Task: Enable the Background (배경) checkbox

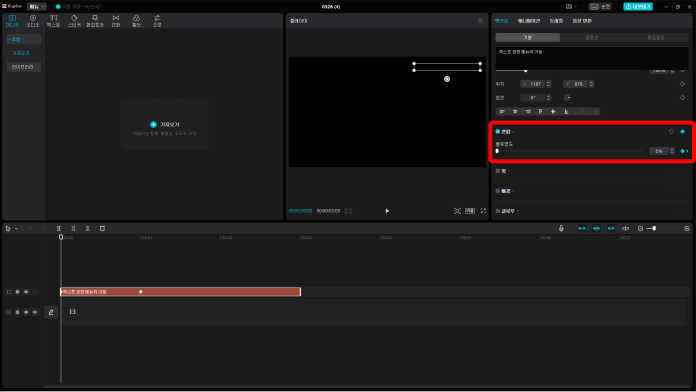Action: (x=498, y=191)
